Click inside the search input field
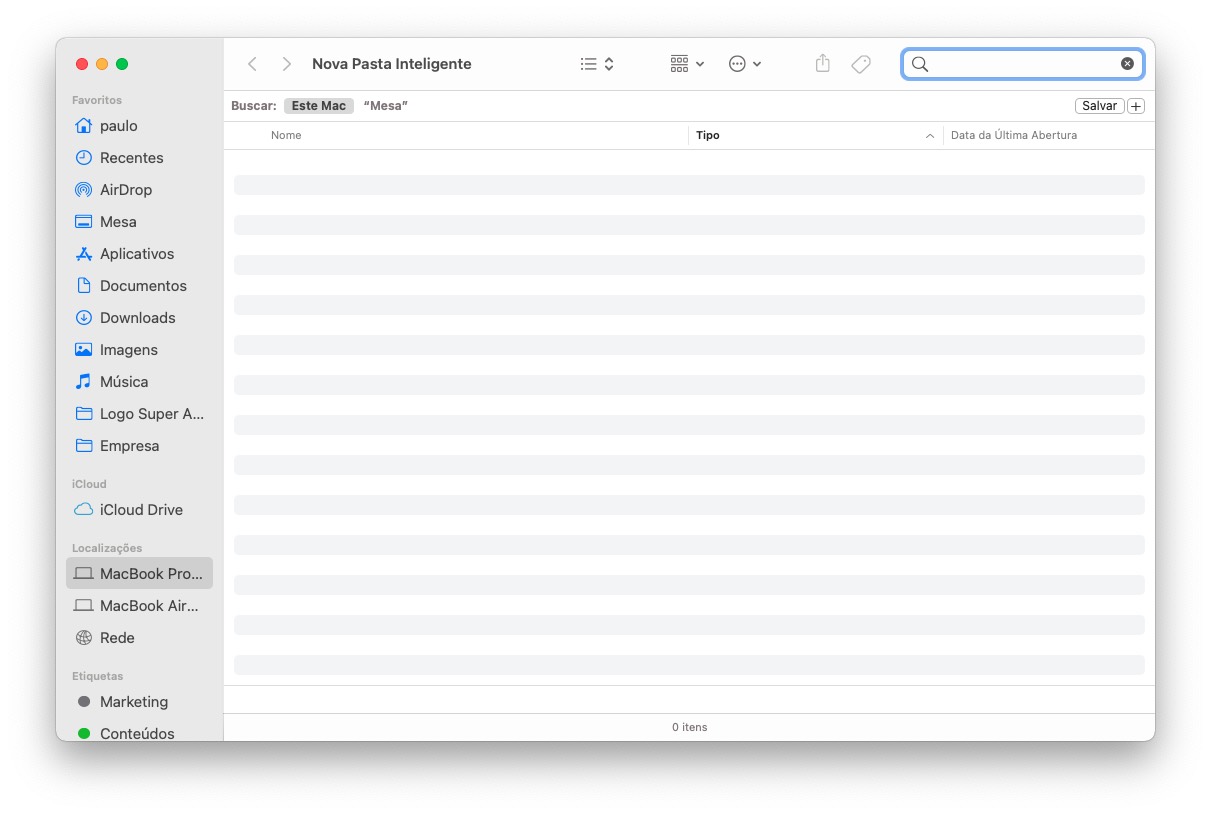 (x=1020, y=64)
